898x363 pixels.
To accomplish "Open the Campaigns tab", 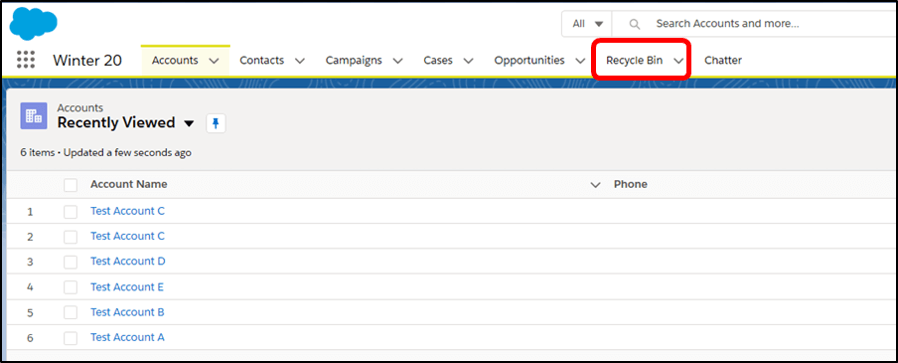I will click(x=354, y=60).
